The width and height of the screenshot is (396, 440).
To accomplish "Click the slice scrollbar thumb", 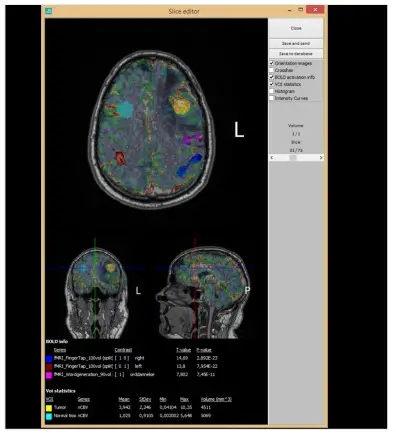I will pyautogui.click(x=293, y=158).
